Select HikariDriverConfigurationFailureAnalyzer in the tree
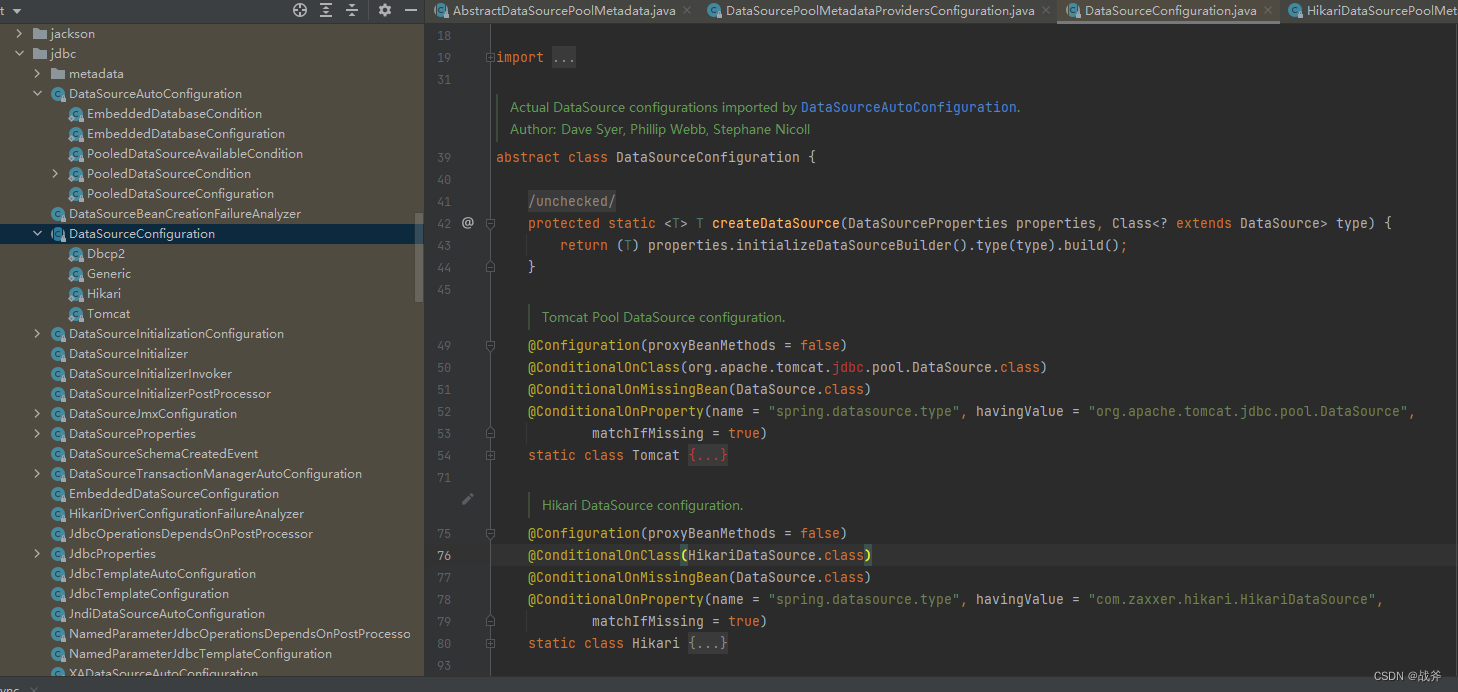This screenshot has height=692, width=1458. pyautogui.click(x=186, y=513)
